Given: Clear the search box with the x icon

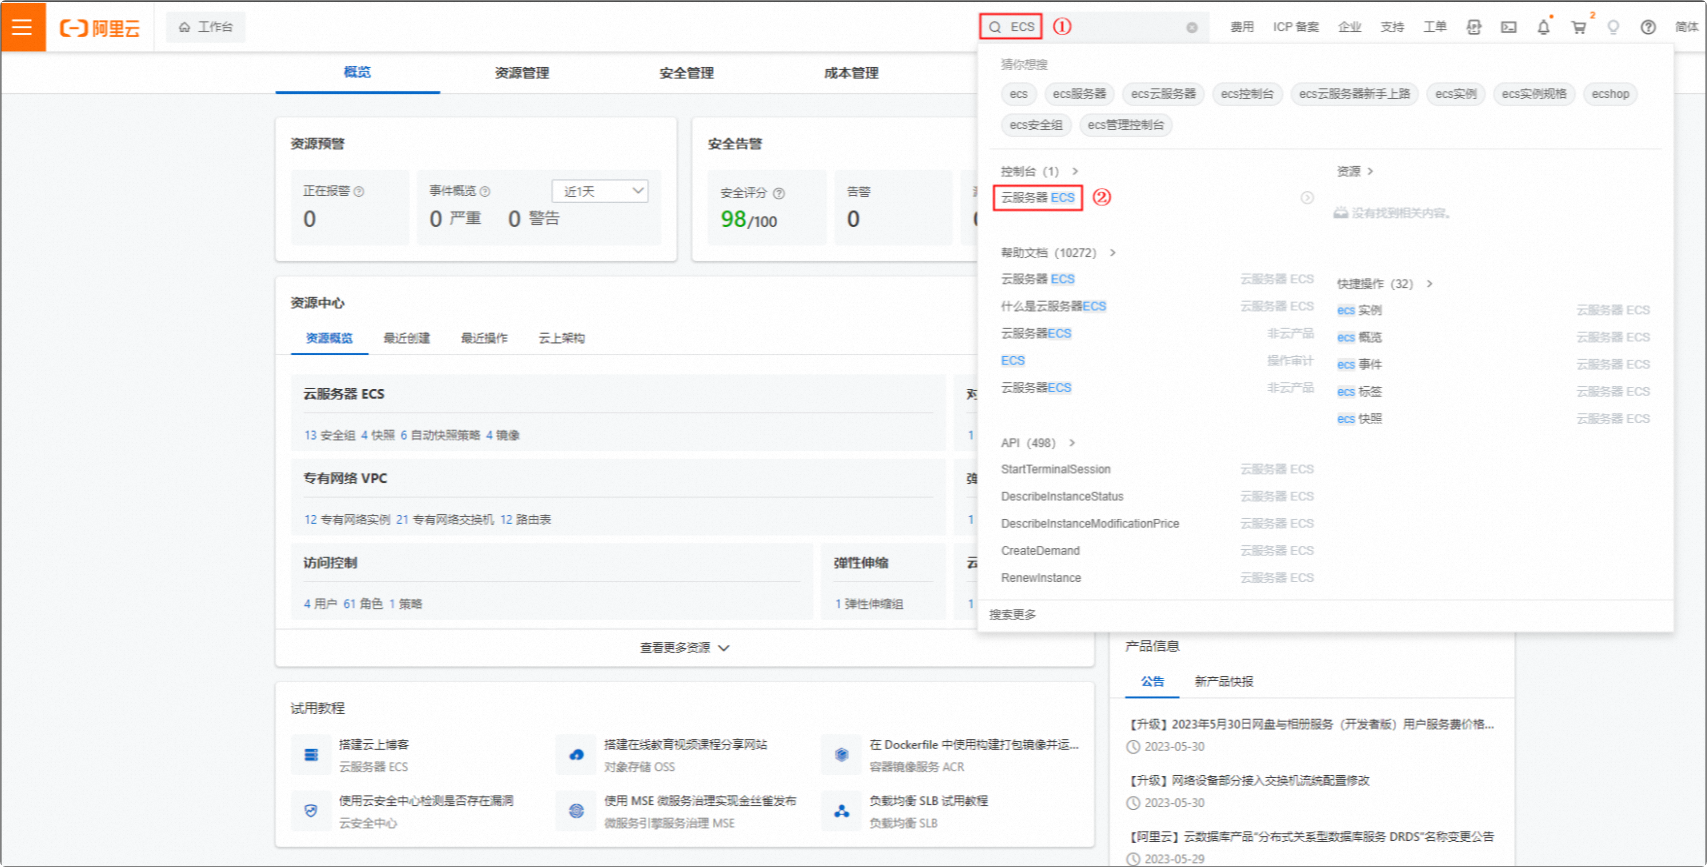Looking at the screenshot, I should [x=1192, y=28].
